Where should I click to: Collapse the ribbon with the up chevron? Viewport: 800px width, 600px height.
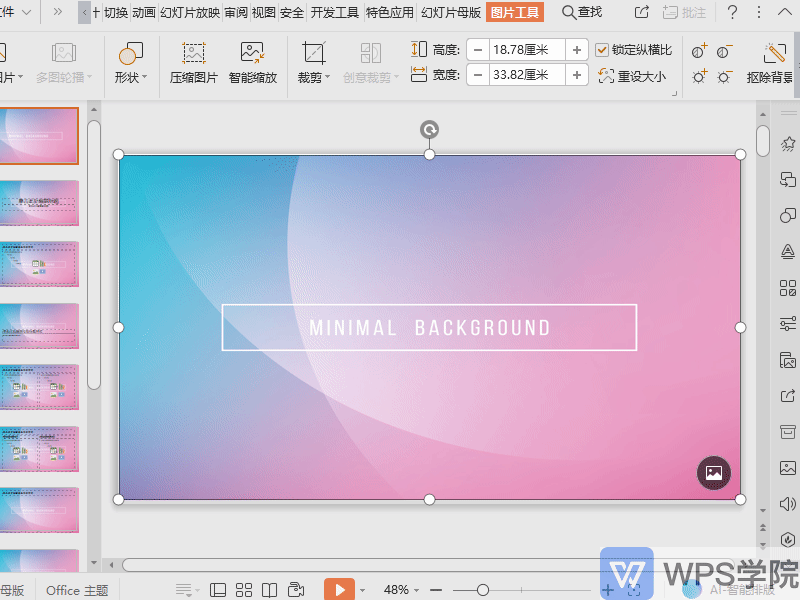click(x=785, y=12)
